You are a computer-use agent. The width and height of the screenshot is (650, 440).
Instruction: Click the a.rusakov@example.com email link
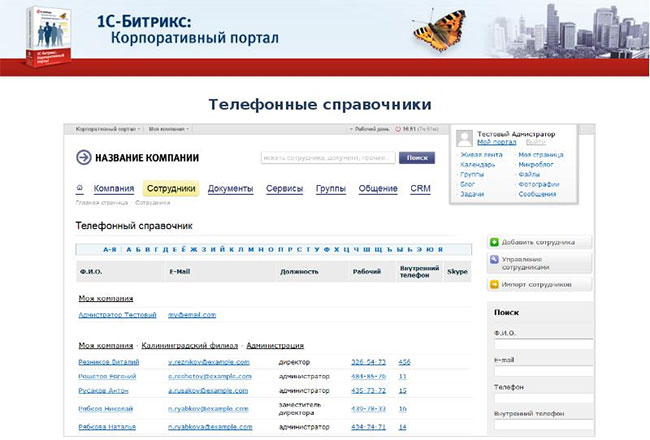click(x=208, y=391)
